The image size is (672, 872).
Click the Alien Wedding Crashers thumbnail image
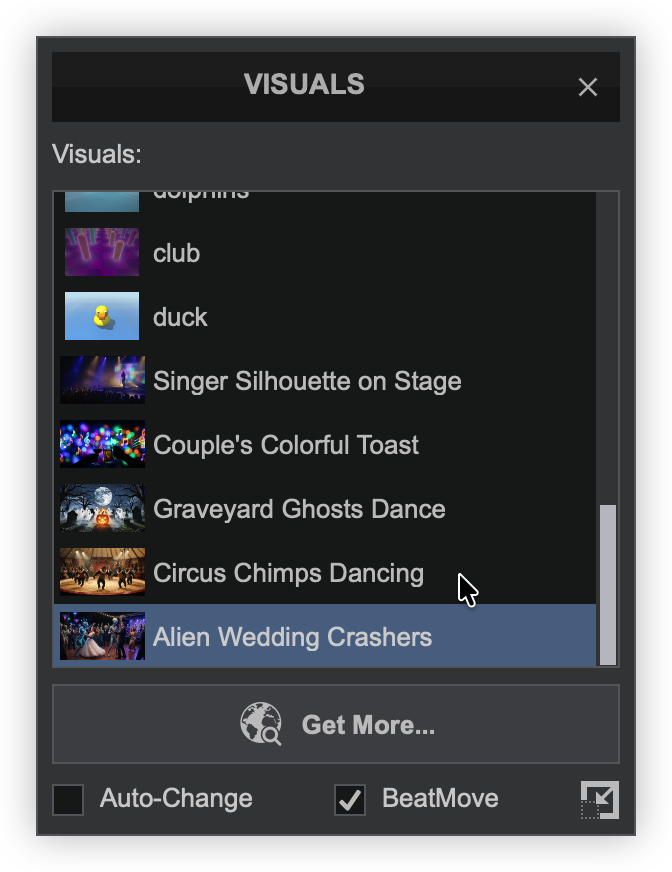click(x=102, y=637)
